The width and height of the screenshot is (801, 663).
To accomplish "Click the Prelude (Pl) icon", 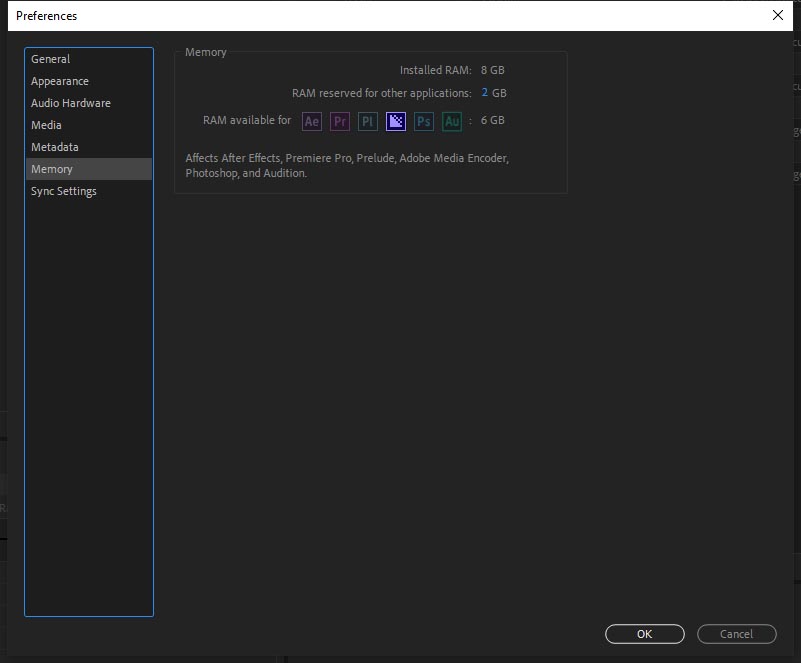I will 368,121.
